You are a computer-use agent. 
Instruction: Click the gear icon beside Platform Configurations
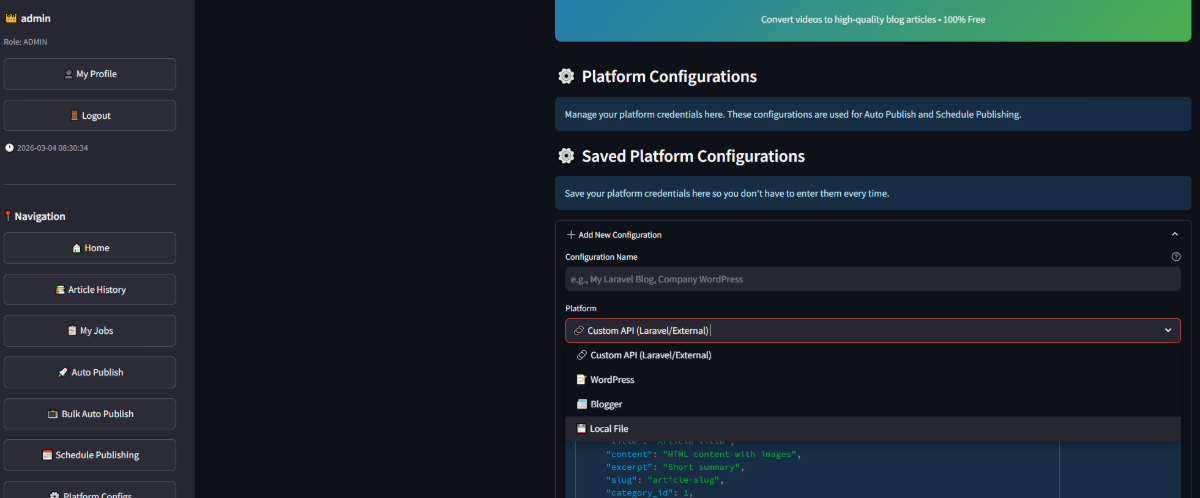point(566,77)
